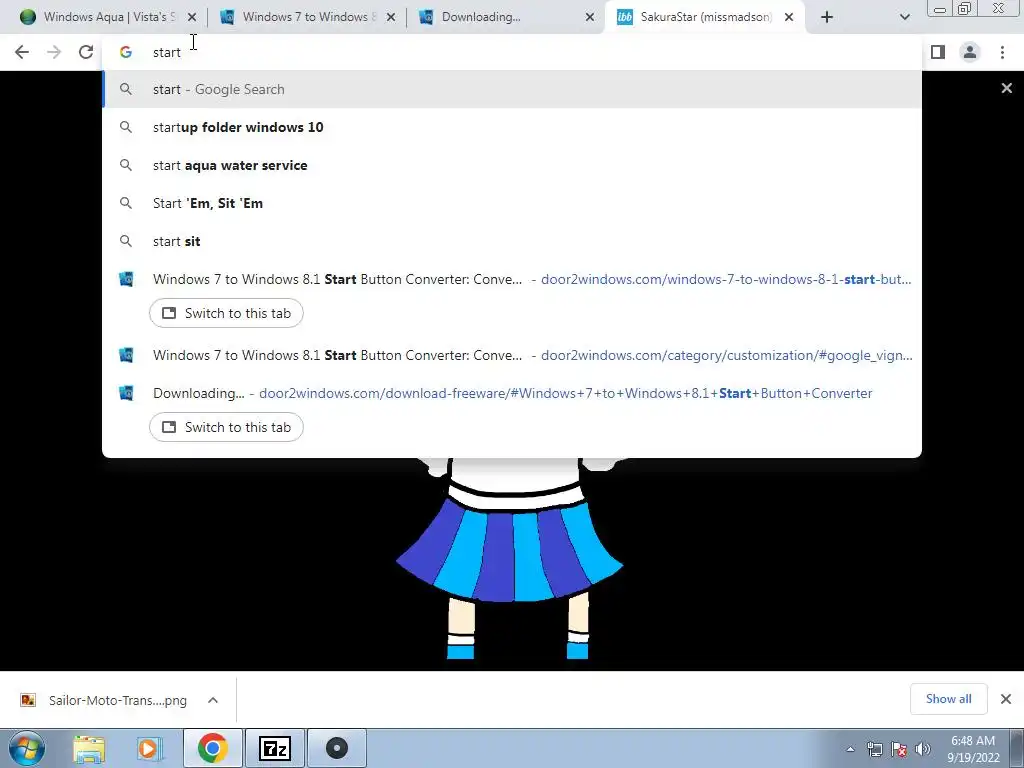1024x768 pixels.
Task: Open Action Center flag icon
Action: [899, 749]
